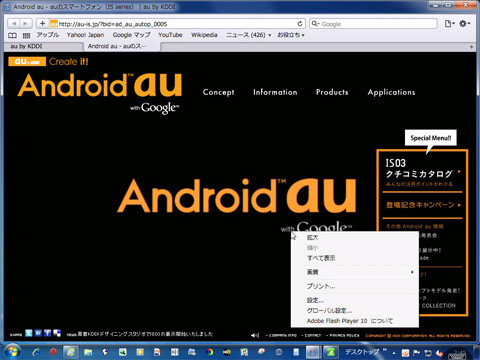This screenshot has height=360, width=480.
Task: Open the Contact footer link
Action: [311, 336]
